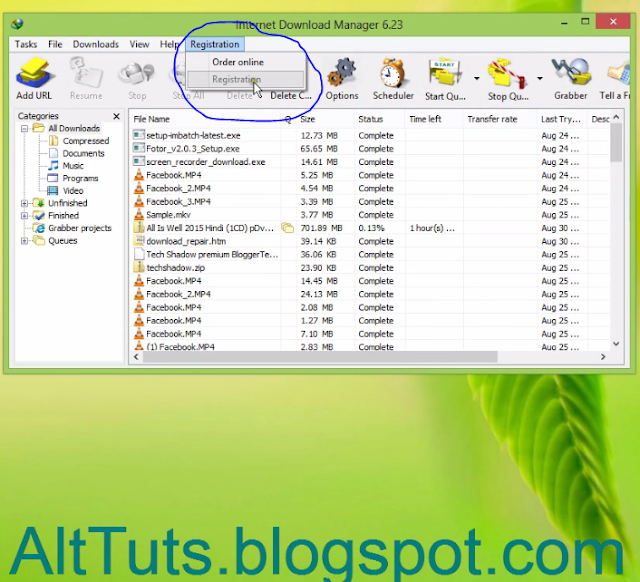Click IDM globe icon in title bar
The height and width of the screenshot is (582, 640).
pos(17,24)
